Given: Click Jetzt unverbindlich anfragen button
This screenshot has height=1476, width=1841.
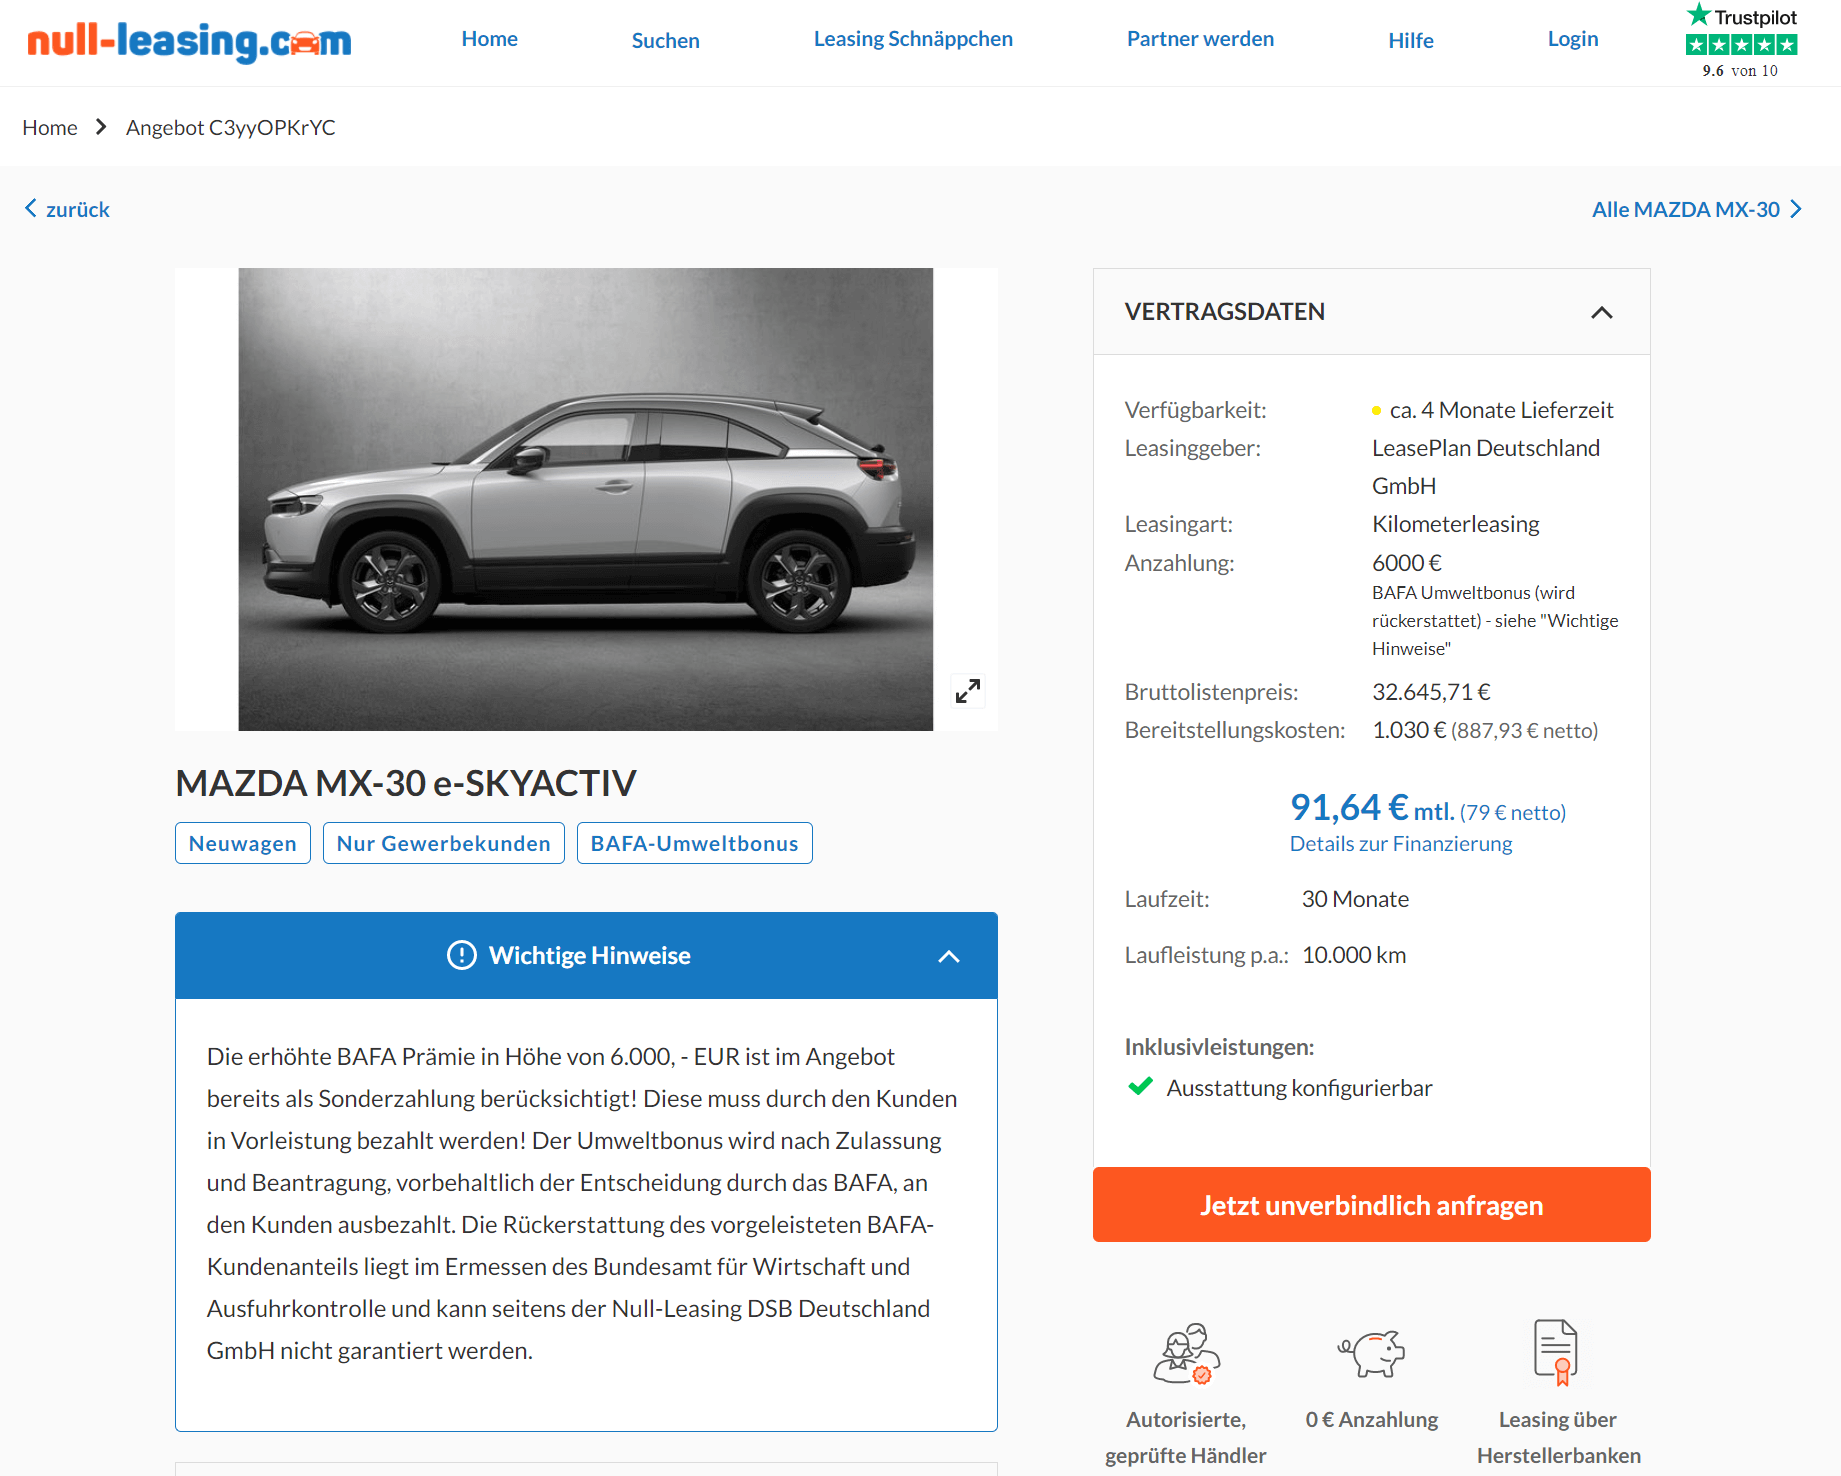Looking at the screenshot, I should coord(1371,1204).
